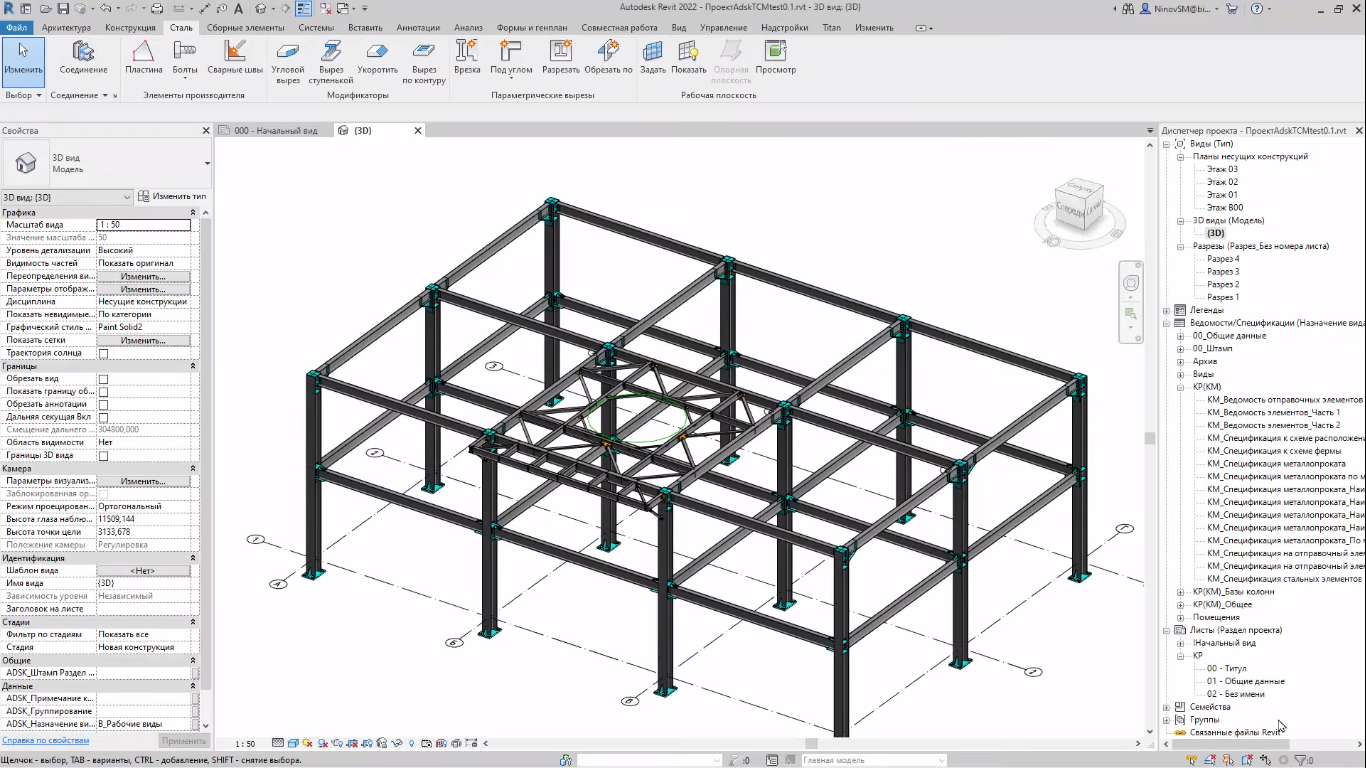Click Изменить for Показать сетки
Image resolution: width=1366 pixels, height=768 pixels.
pyautogui.click(x=143, y=341)
